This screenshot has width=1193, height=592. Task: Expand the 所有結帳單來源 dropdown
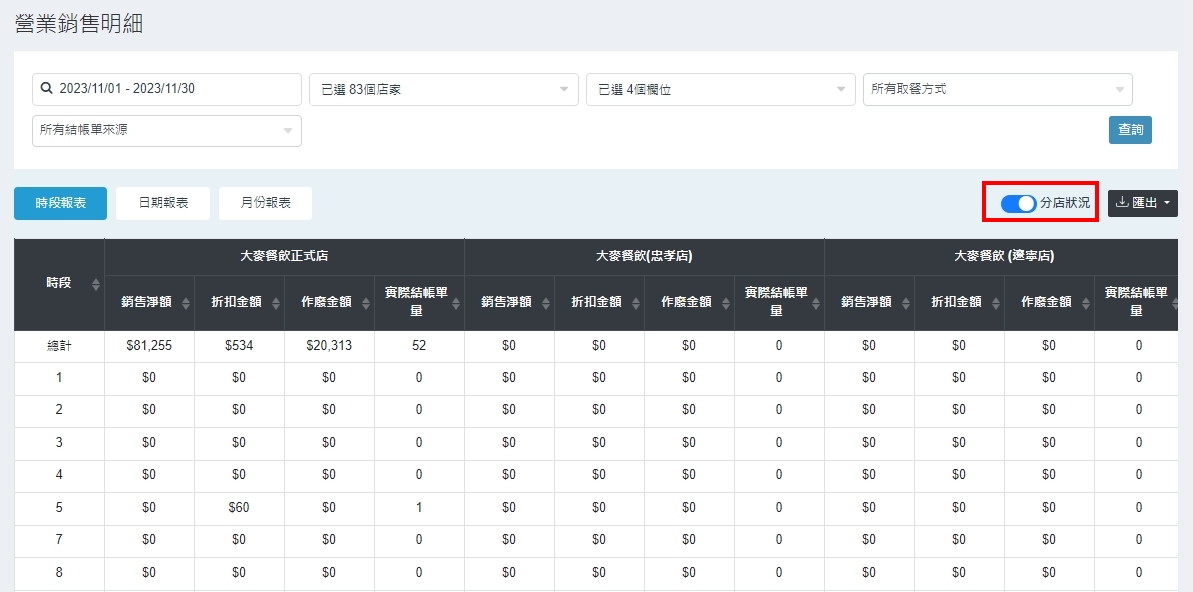pos(167,130)
